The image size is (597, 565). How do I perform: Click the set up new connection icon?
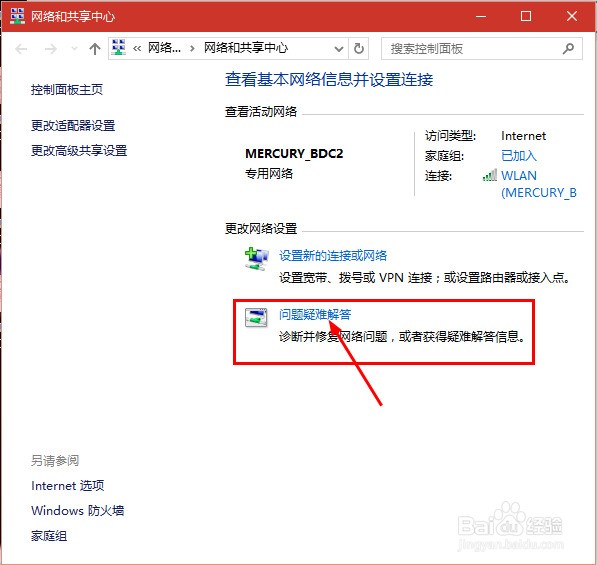pyautogui.click(x=257, y=259)
